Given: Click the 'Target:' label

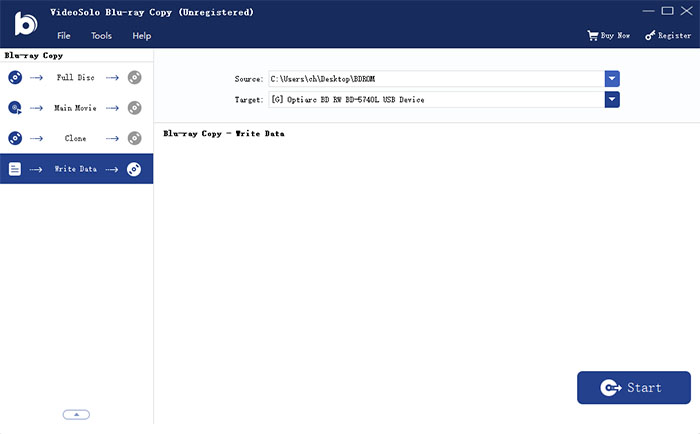Looking at the screenshot, I should click(249, 100).
